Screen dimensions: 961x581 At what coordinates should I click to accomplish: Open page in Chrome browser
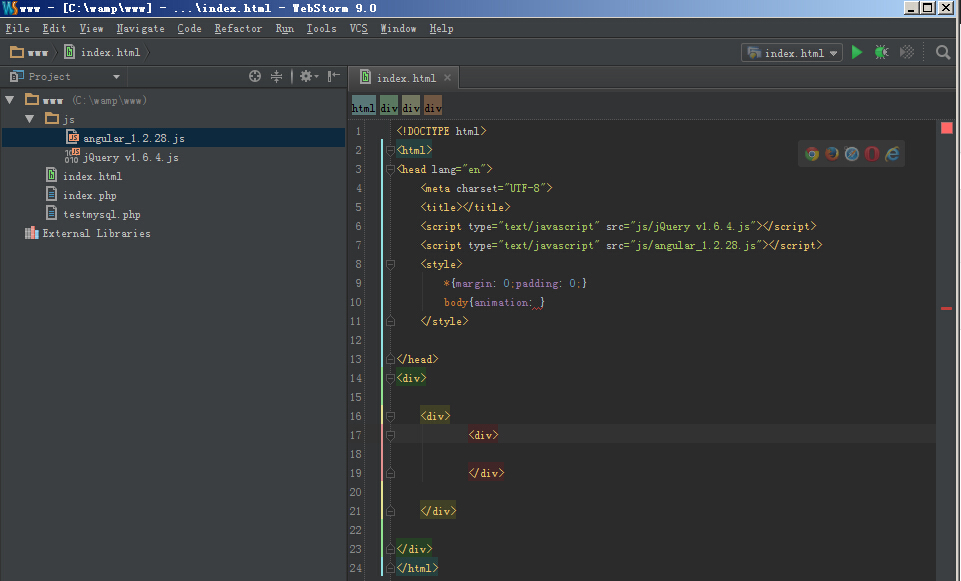pyautogui.click(x=812, y=154)
